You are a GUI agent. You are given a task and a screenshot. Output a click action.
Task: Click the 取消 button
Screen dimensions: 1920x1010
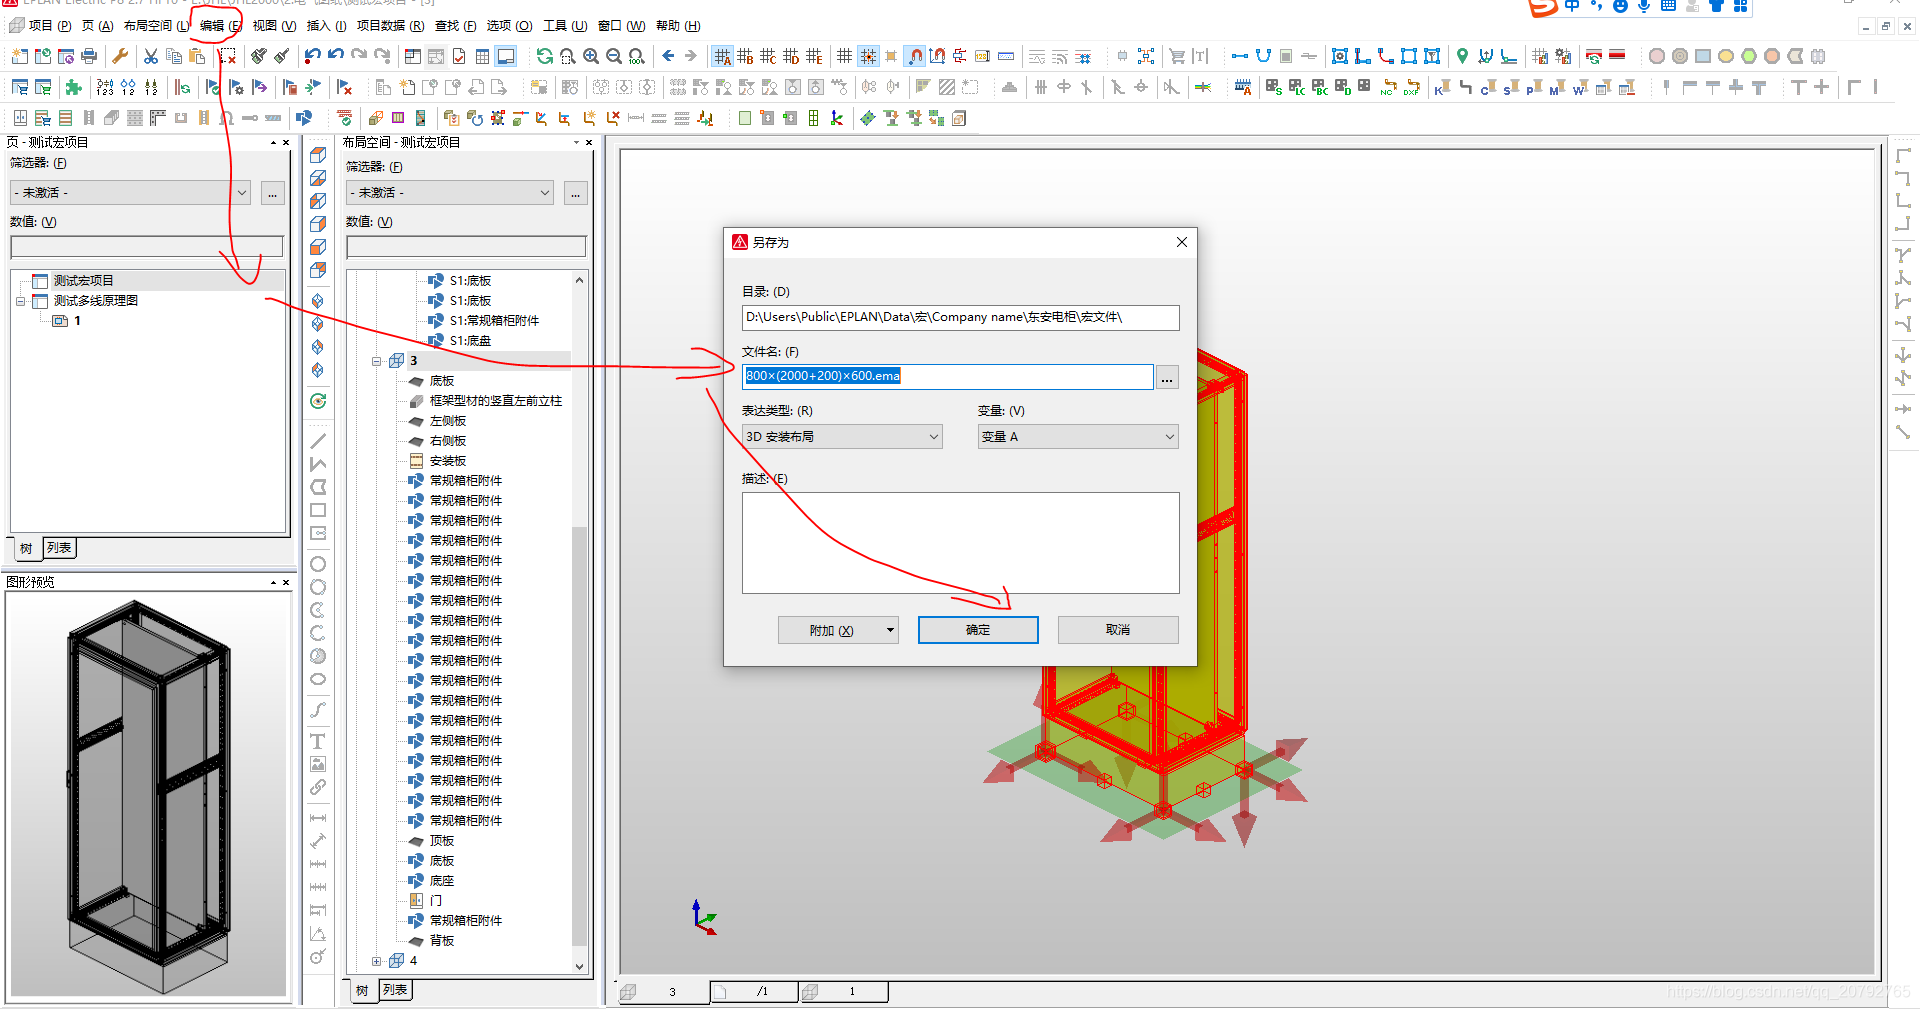click(x=1117, y=630)
